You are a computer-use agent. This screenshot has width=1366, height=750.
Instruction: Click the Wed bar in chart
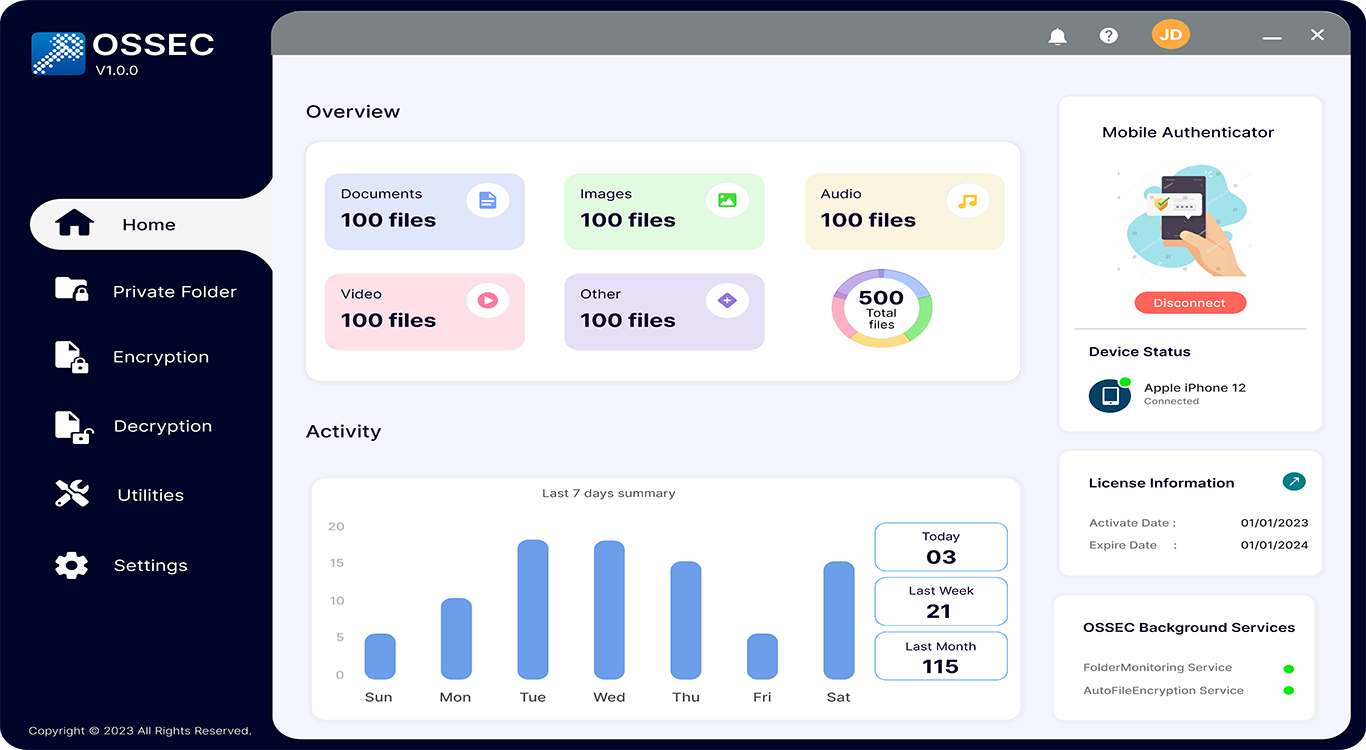(609, 610)
